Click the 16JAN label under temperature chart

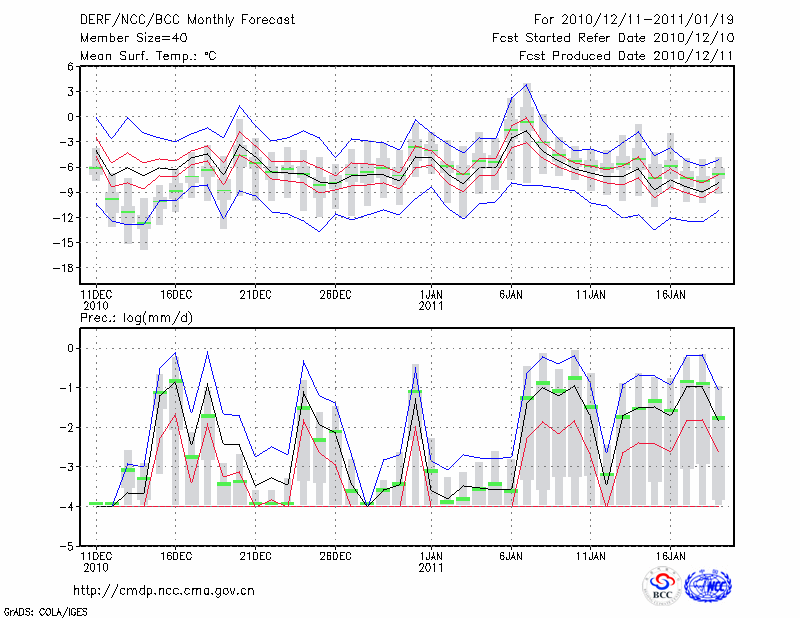670,295
